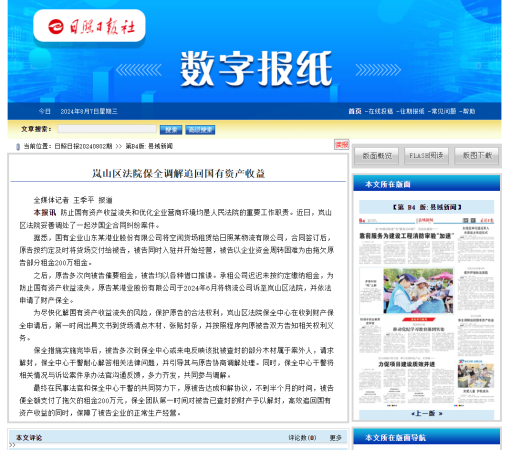The height and width of the screenshot is (450, 510).
Task: Click the 日照日报社 logo
Action: (89, 26)
